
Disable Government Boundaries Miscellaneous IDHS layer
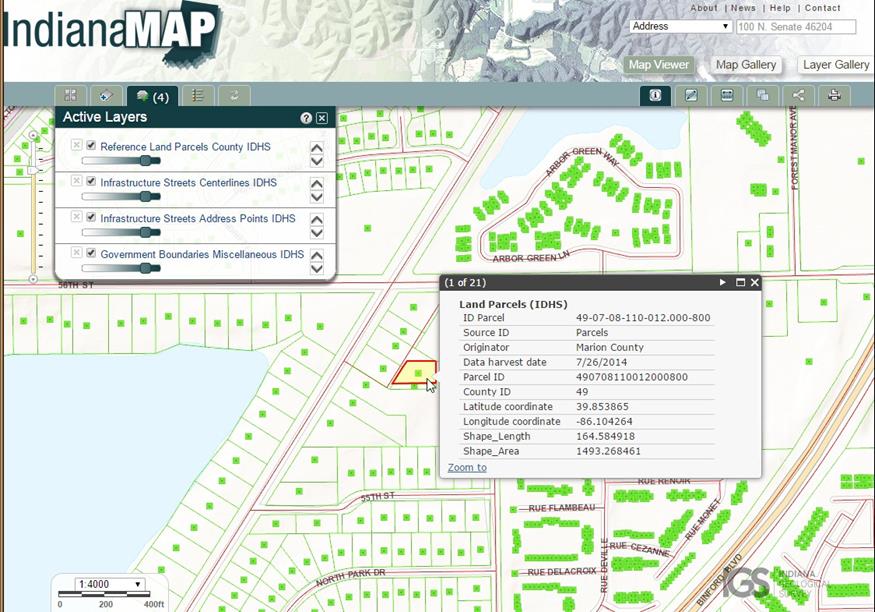click(x=91, y=254)
